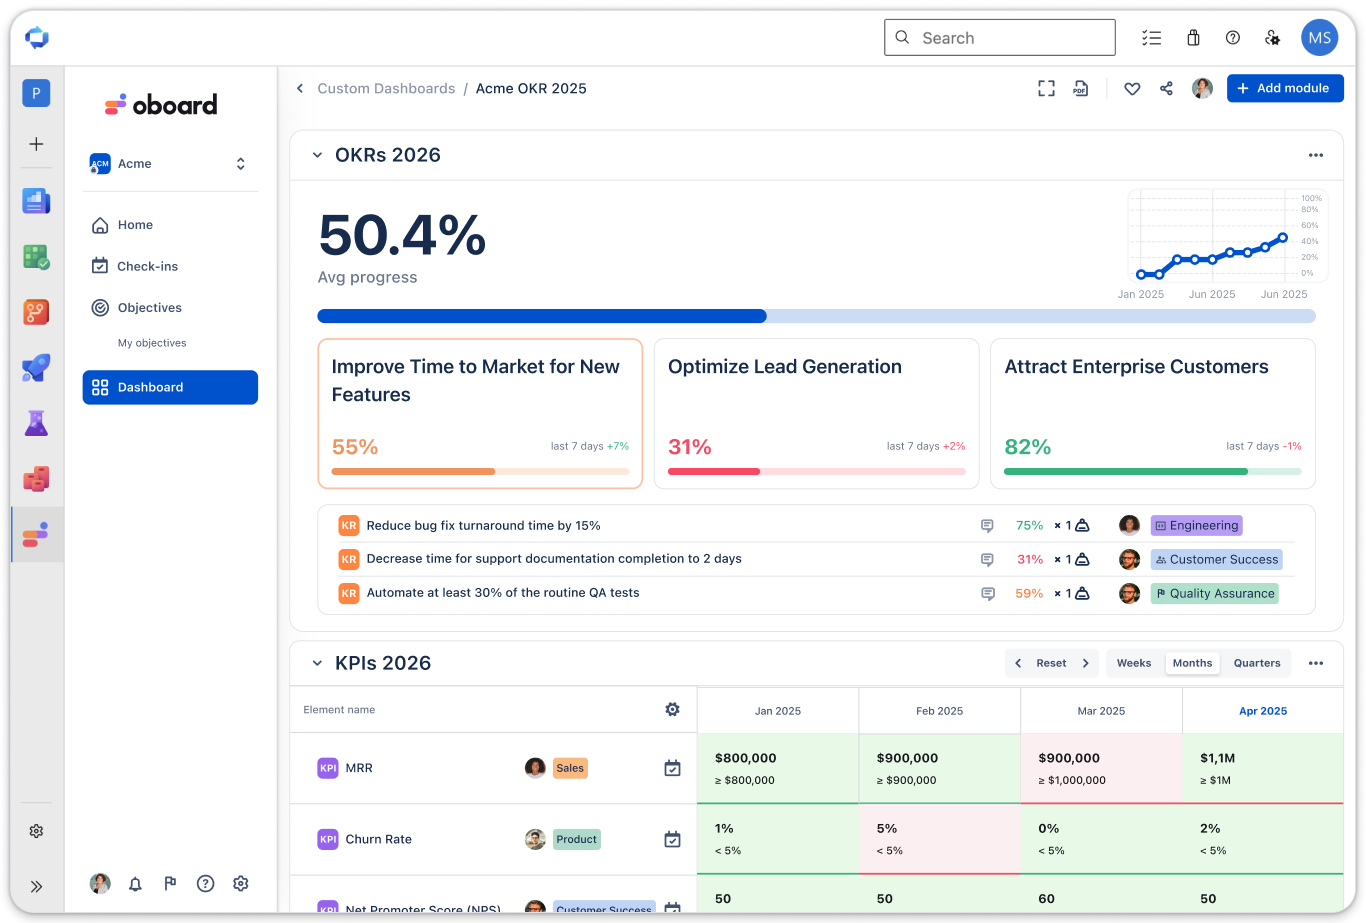The width and height of the screenshot is (1366, 923).
Task: Open the oboard app icon in the left rail
Action: point(36,534)
